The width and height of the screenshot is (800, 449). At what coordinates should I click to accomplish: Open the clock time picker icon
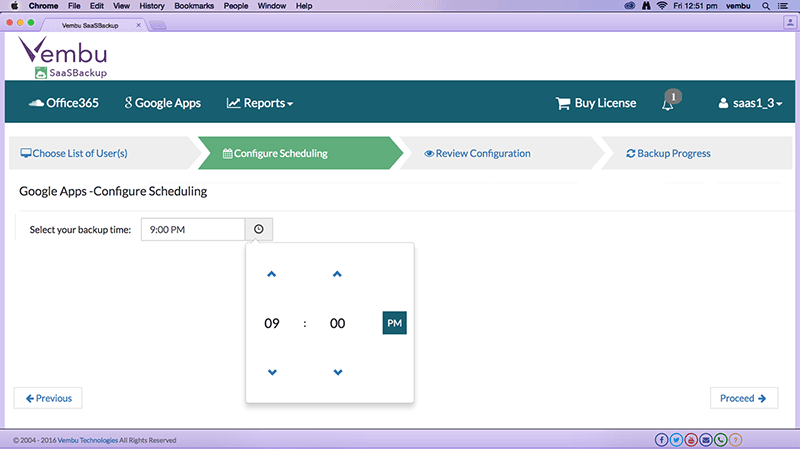pos(259,229)
